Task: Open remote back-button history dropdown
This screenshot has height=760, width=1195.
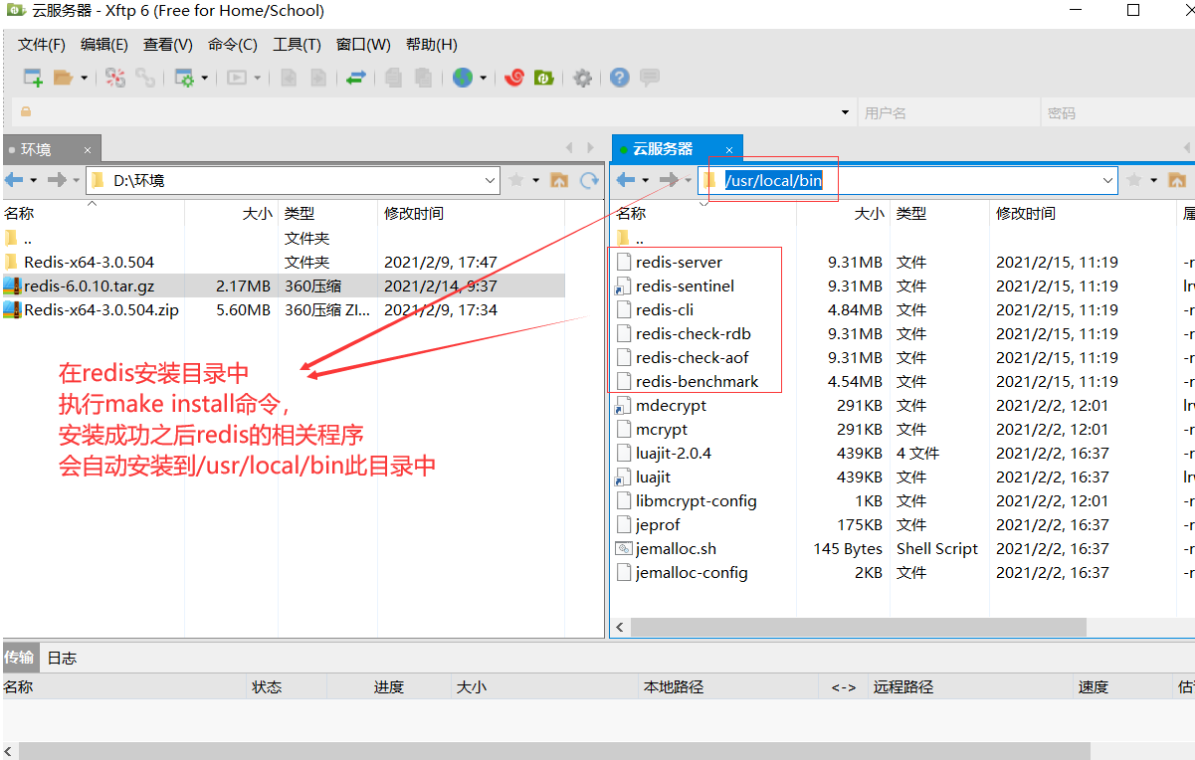Action: (x=646, y=181)
